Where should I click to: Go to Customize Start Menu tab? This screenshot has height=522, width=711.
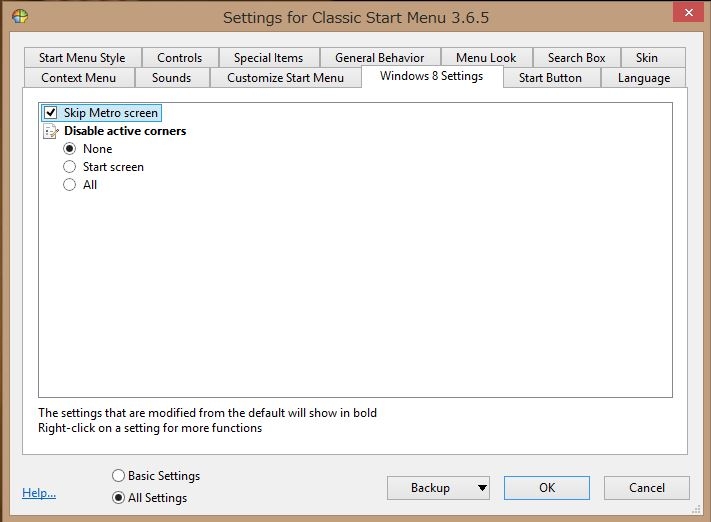point(286,78)
